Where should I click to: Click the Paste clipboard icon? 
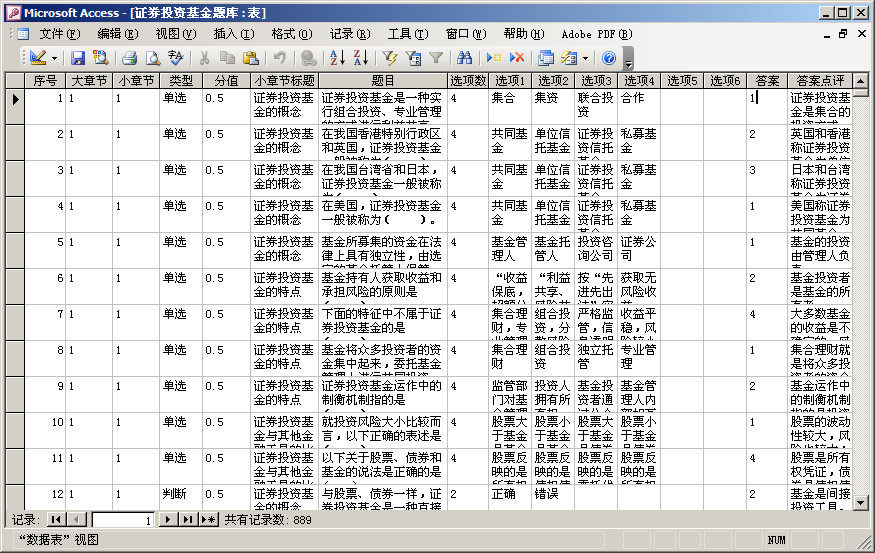point(251,57)
